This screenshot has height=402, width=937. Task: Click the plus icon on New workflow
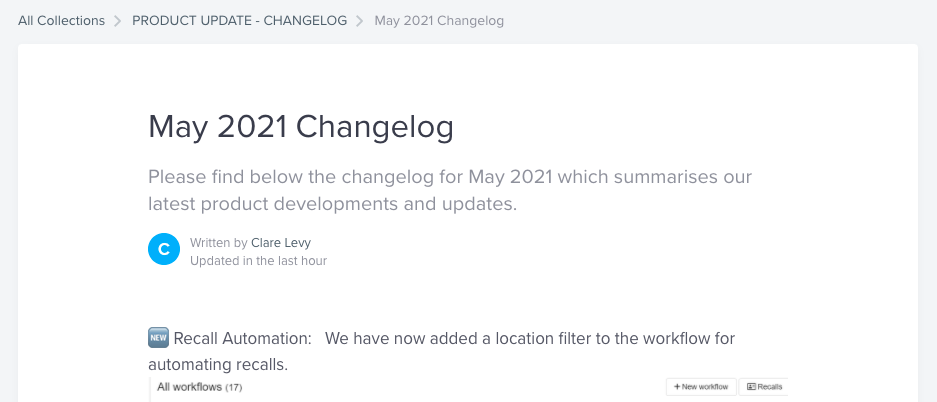677,386
